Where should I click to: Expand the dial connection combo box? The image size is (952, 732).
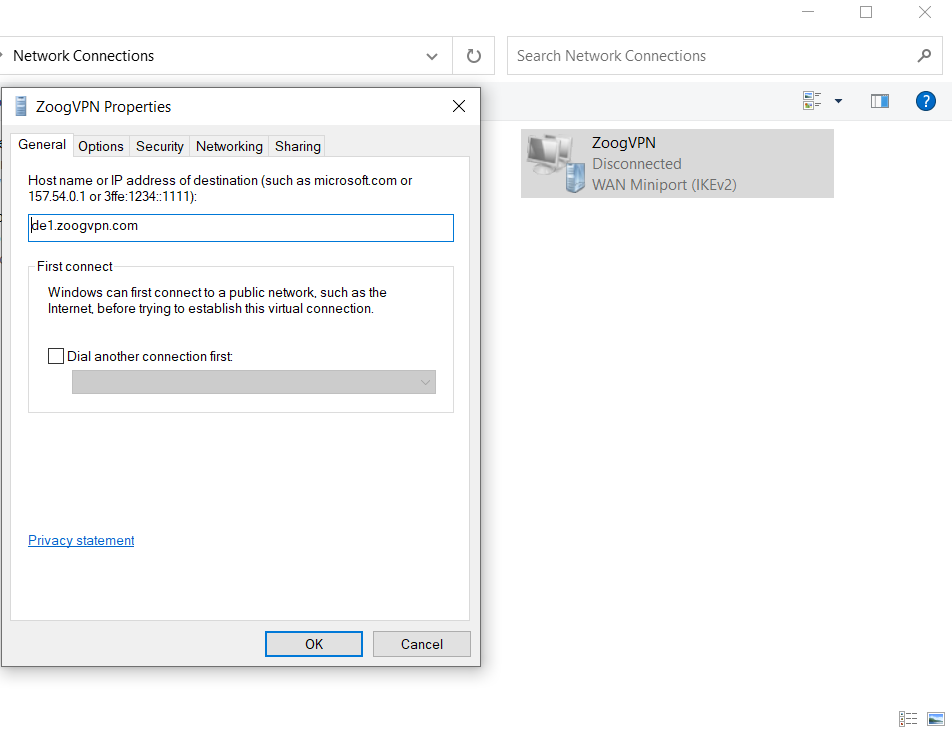tap(426, 382)
